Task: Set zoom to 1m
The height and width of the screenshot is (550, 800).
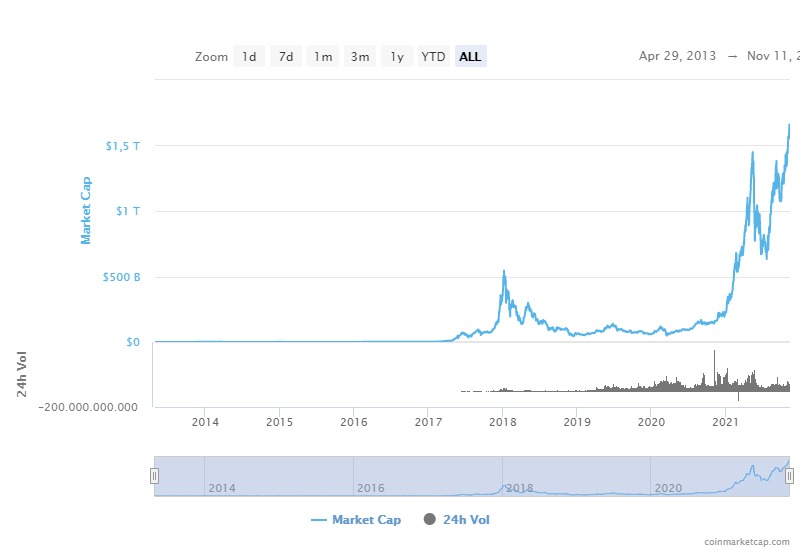Action: click(323, 57)
